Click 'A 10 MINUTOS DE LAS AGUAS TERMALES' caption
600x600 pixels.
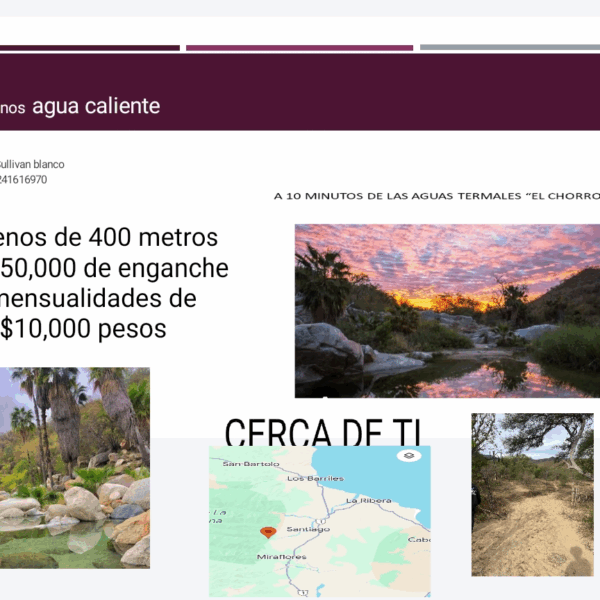point(437,196)
